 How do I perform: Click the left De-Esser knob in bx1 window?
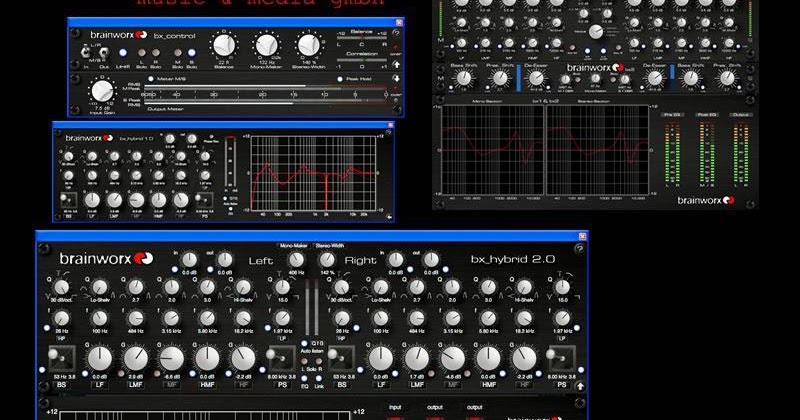tap(536, 78)
